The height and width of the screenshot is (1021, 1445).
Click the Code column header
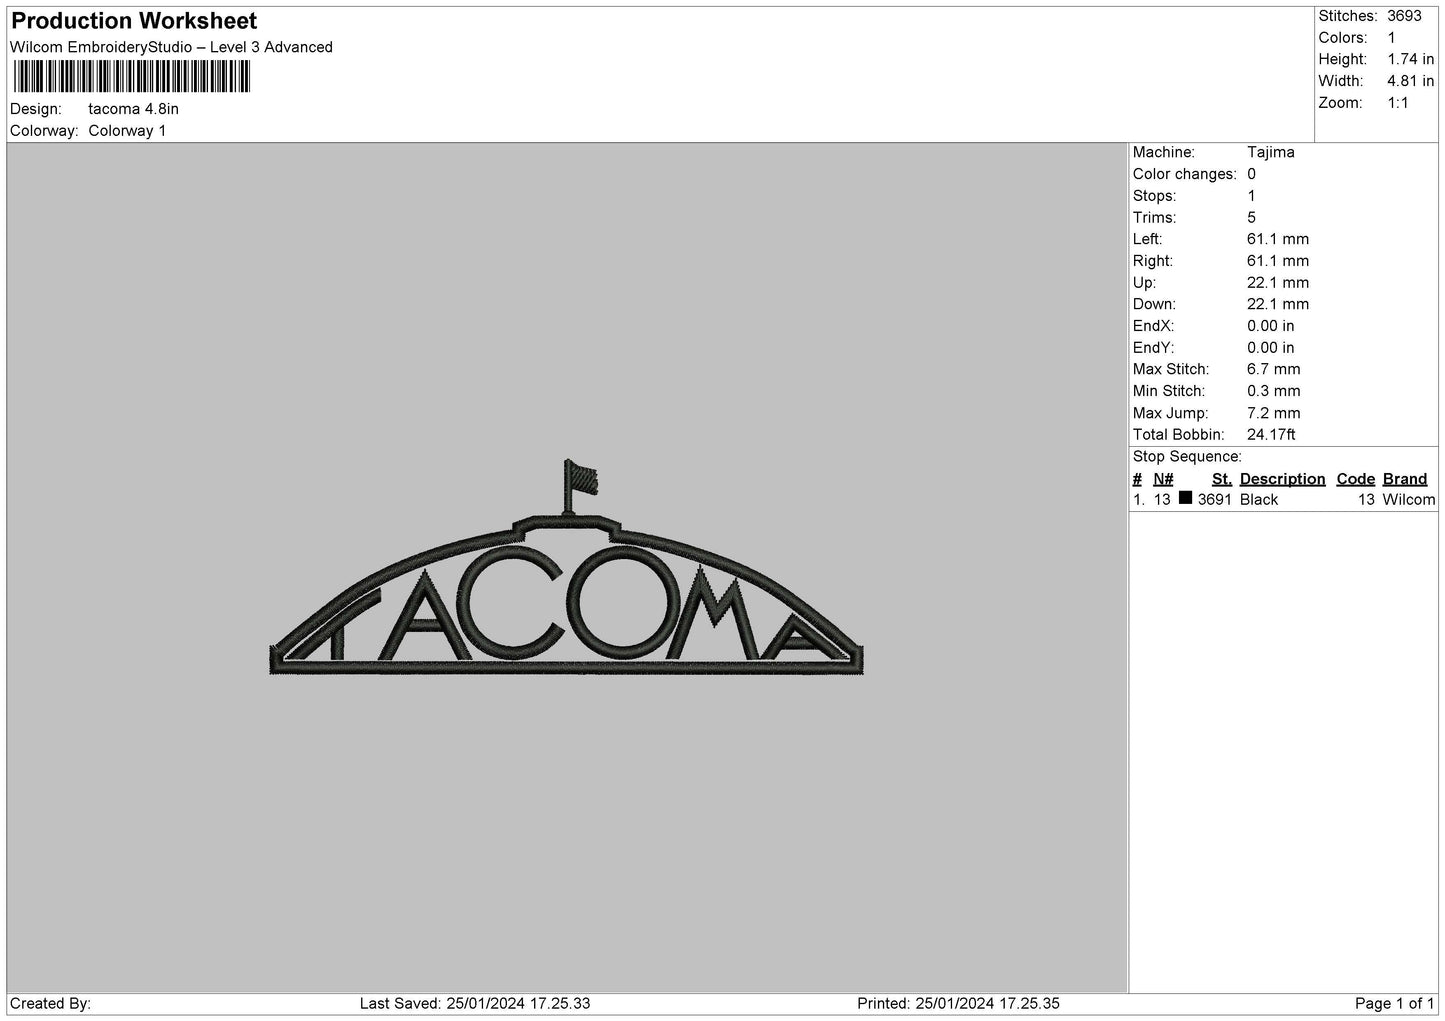pos(1355,479)
